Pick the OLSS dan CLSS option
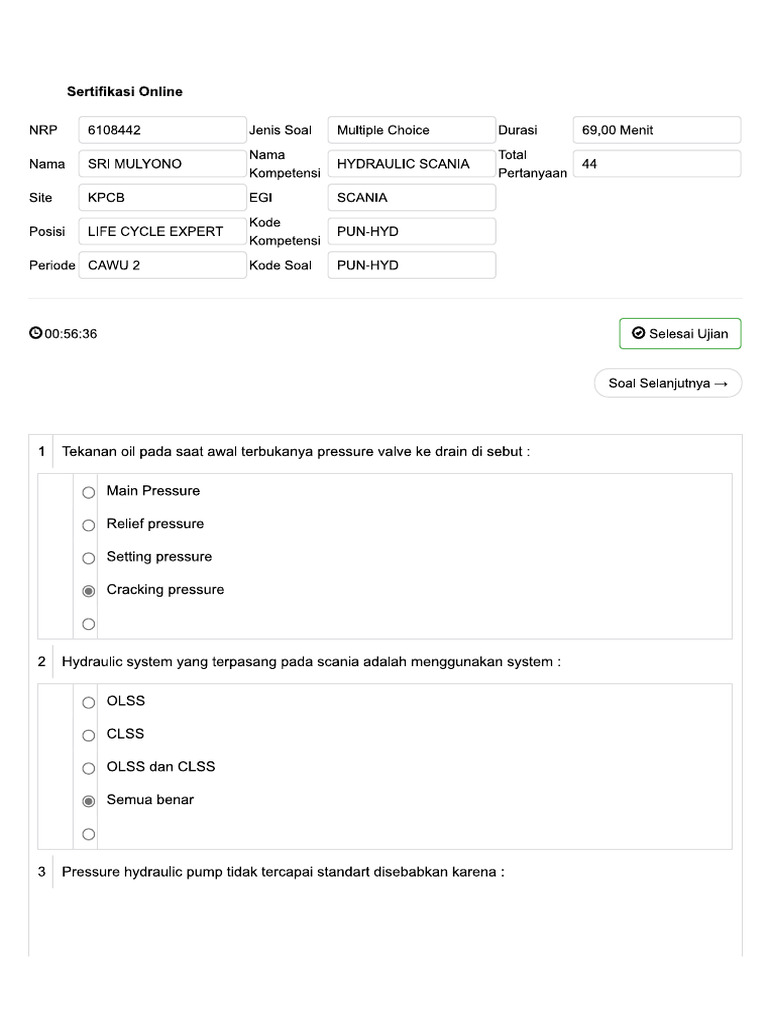Screen dimensions: 768x1024 89,768
